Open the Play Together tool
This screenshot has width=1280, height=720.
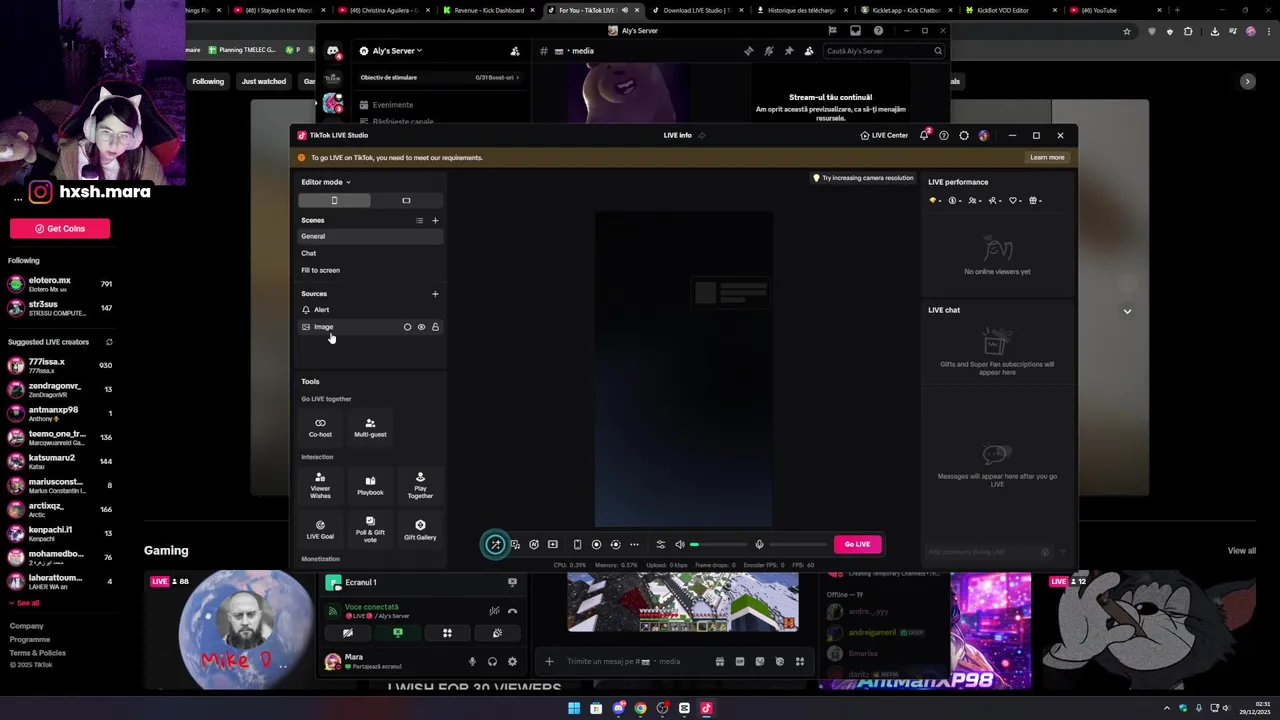coord(420,485)
